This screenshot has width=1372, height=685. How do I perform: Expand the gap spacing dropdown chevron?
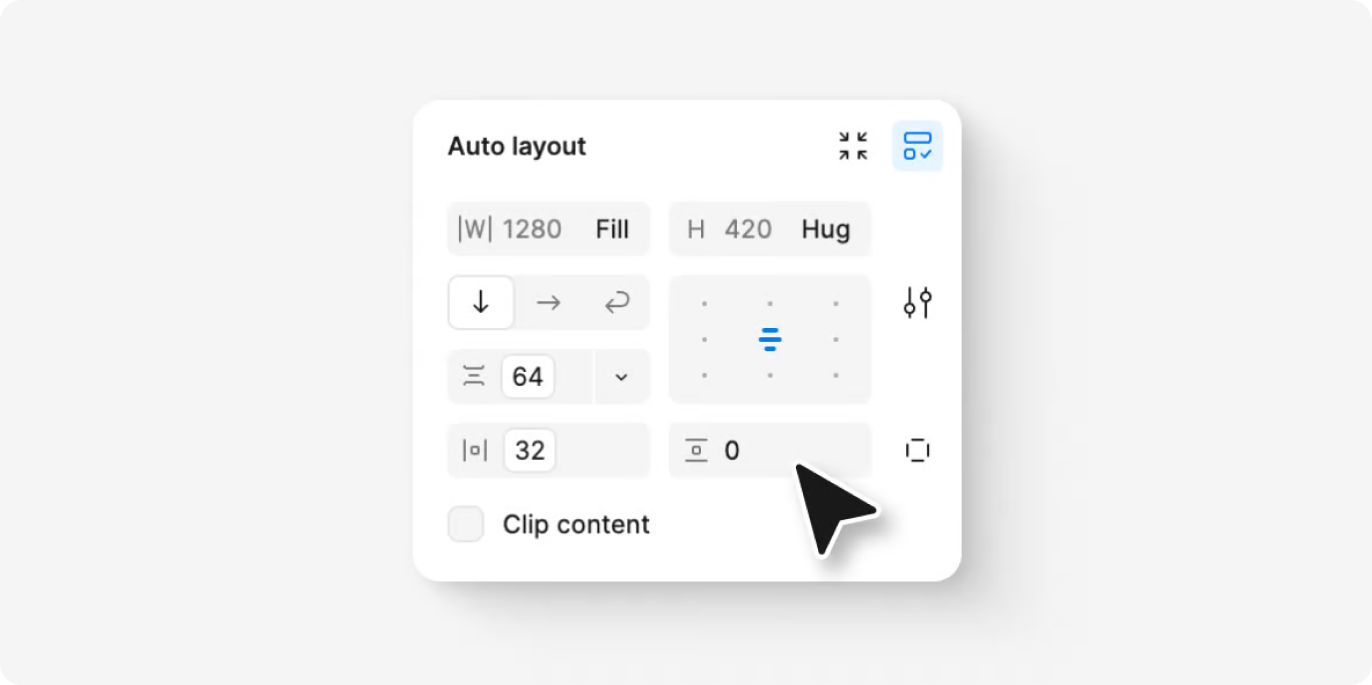point(621,376)
